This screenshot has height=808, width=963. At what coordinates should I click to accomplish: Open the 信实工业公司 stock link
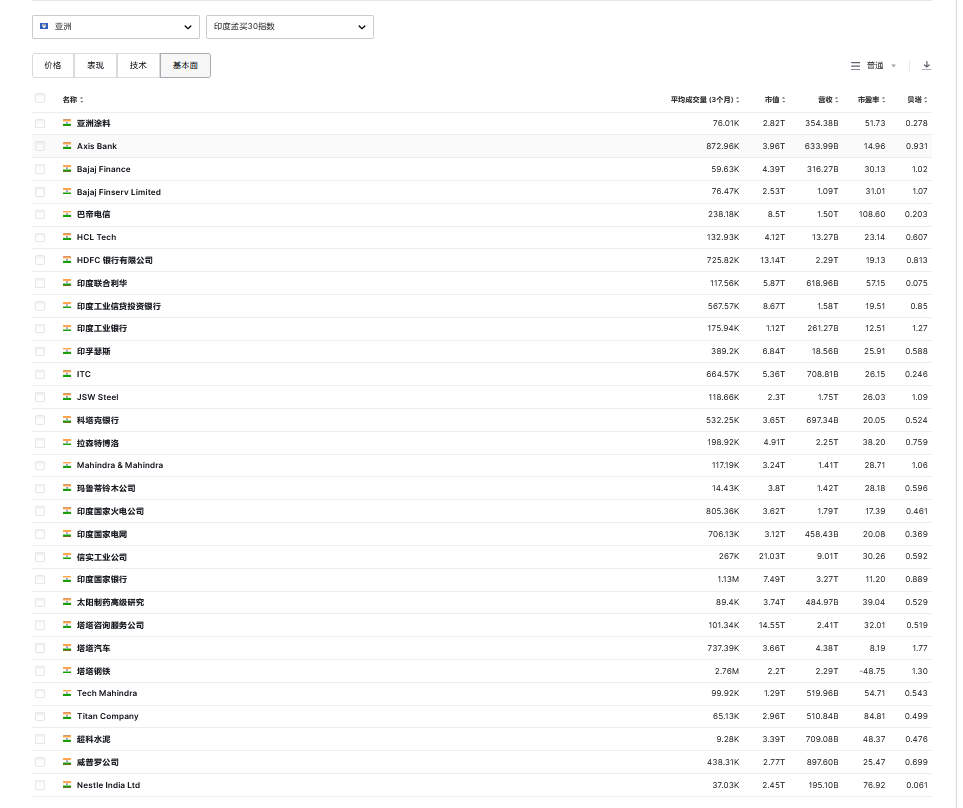[x=101, y=557]
